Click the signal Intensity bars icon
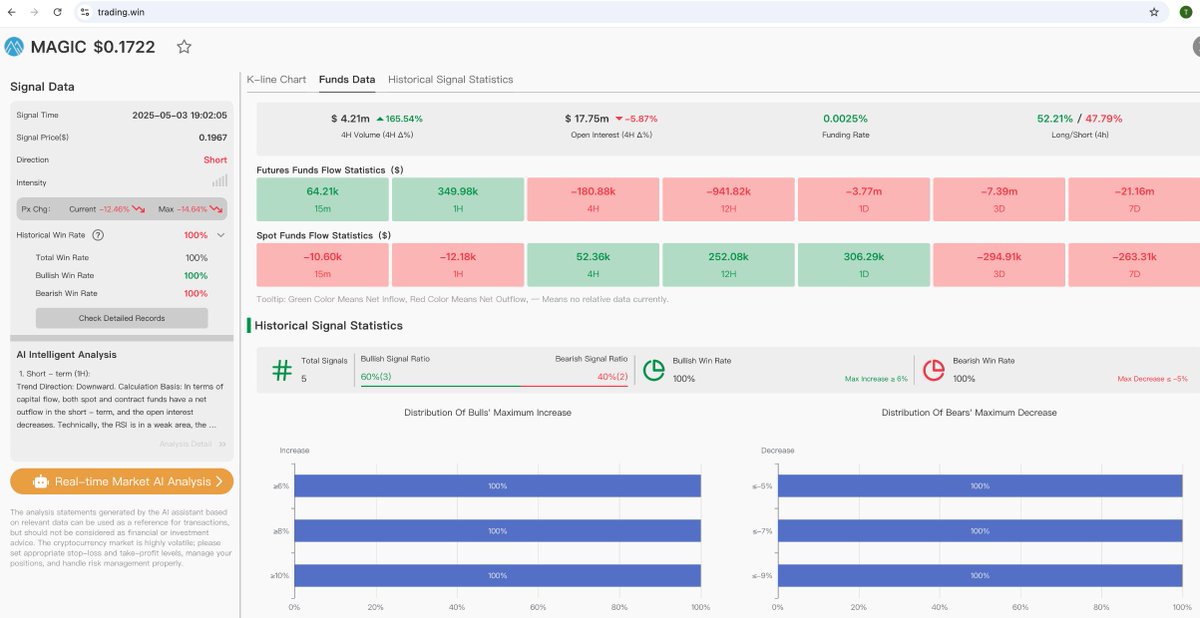 pyautogui.click(x=219, y=181)
